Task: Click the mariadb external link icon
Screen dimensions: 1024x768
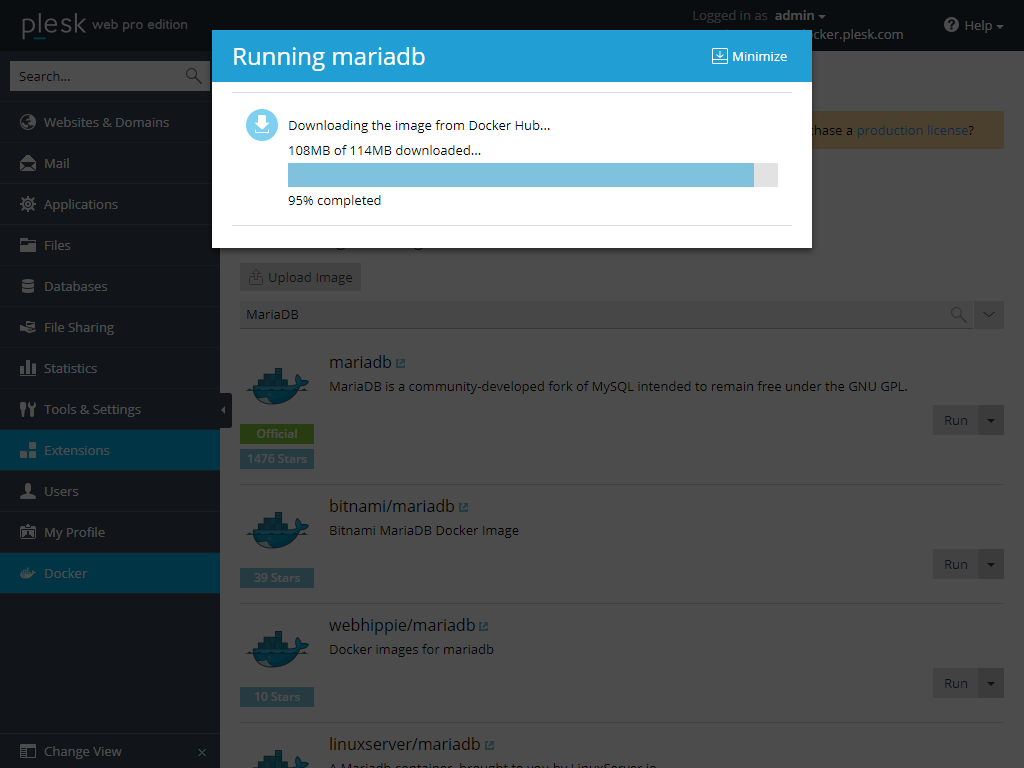Action: pyautogui.click(x=400, y=363)
